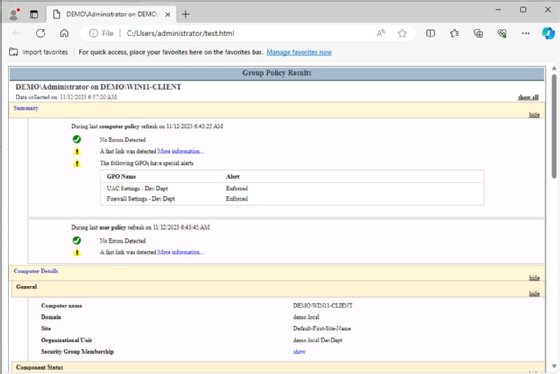
Task: Select the demo.local domain value
Action: (x=306, y=317)
